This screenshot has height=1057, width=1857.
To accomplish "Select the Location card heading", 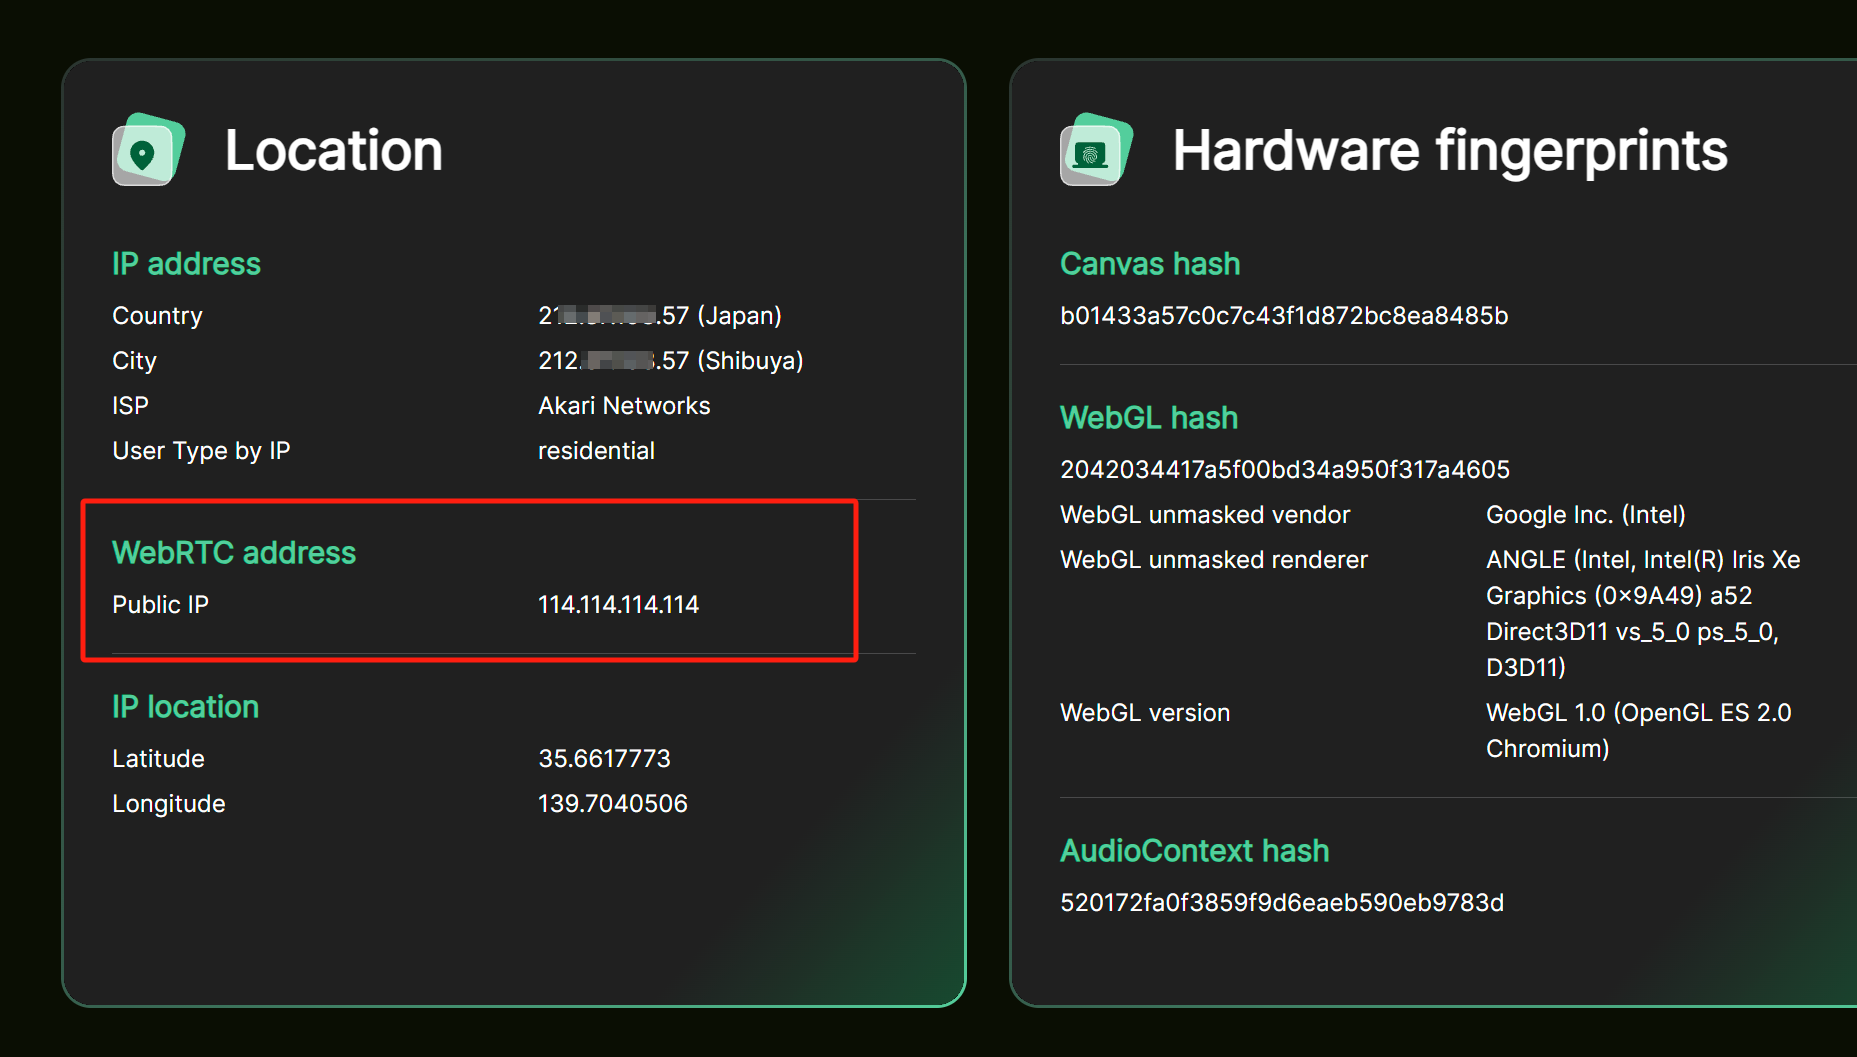I will [334, 151].
